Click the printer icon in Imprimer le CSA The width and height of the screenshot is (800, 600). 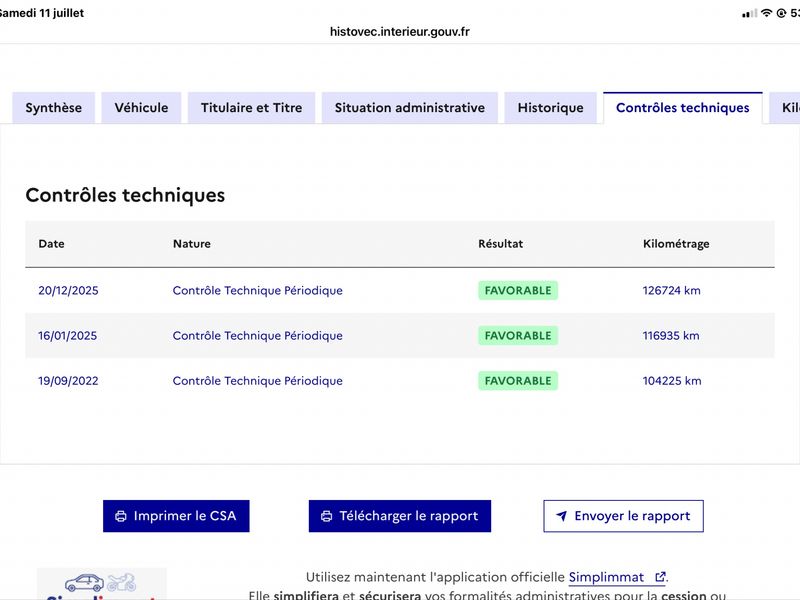click(x=121, y=516)
